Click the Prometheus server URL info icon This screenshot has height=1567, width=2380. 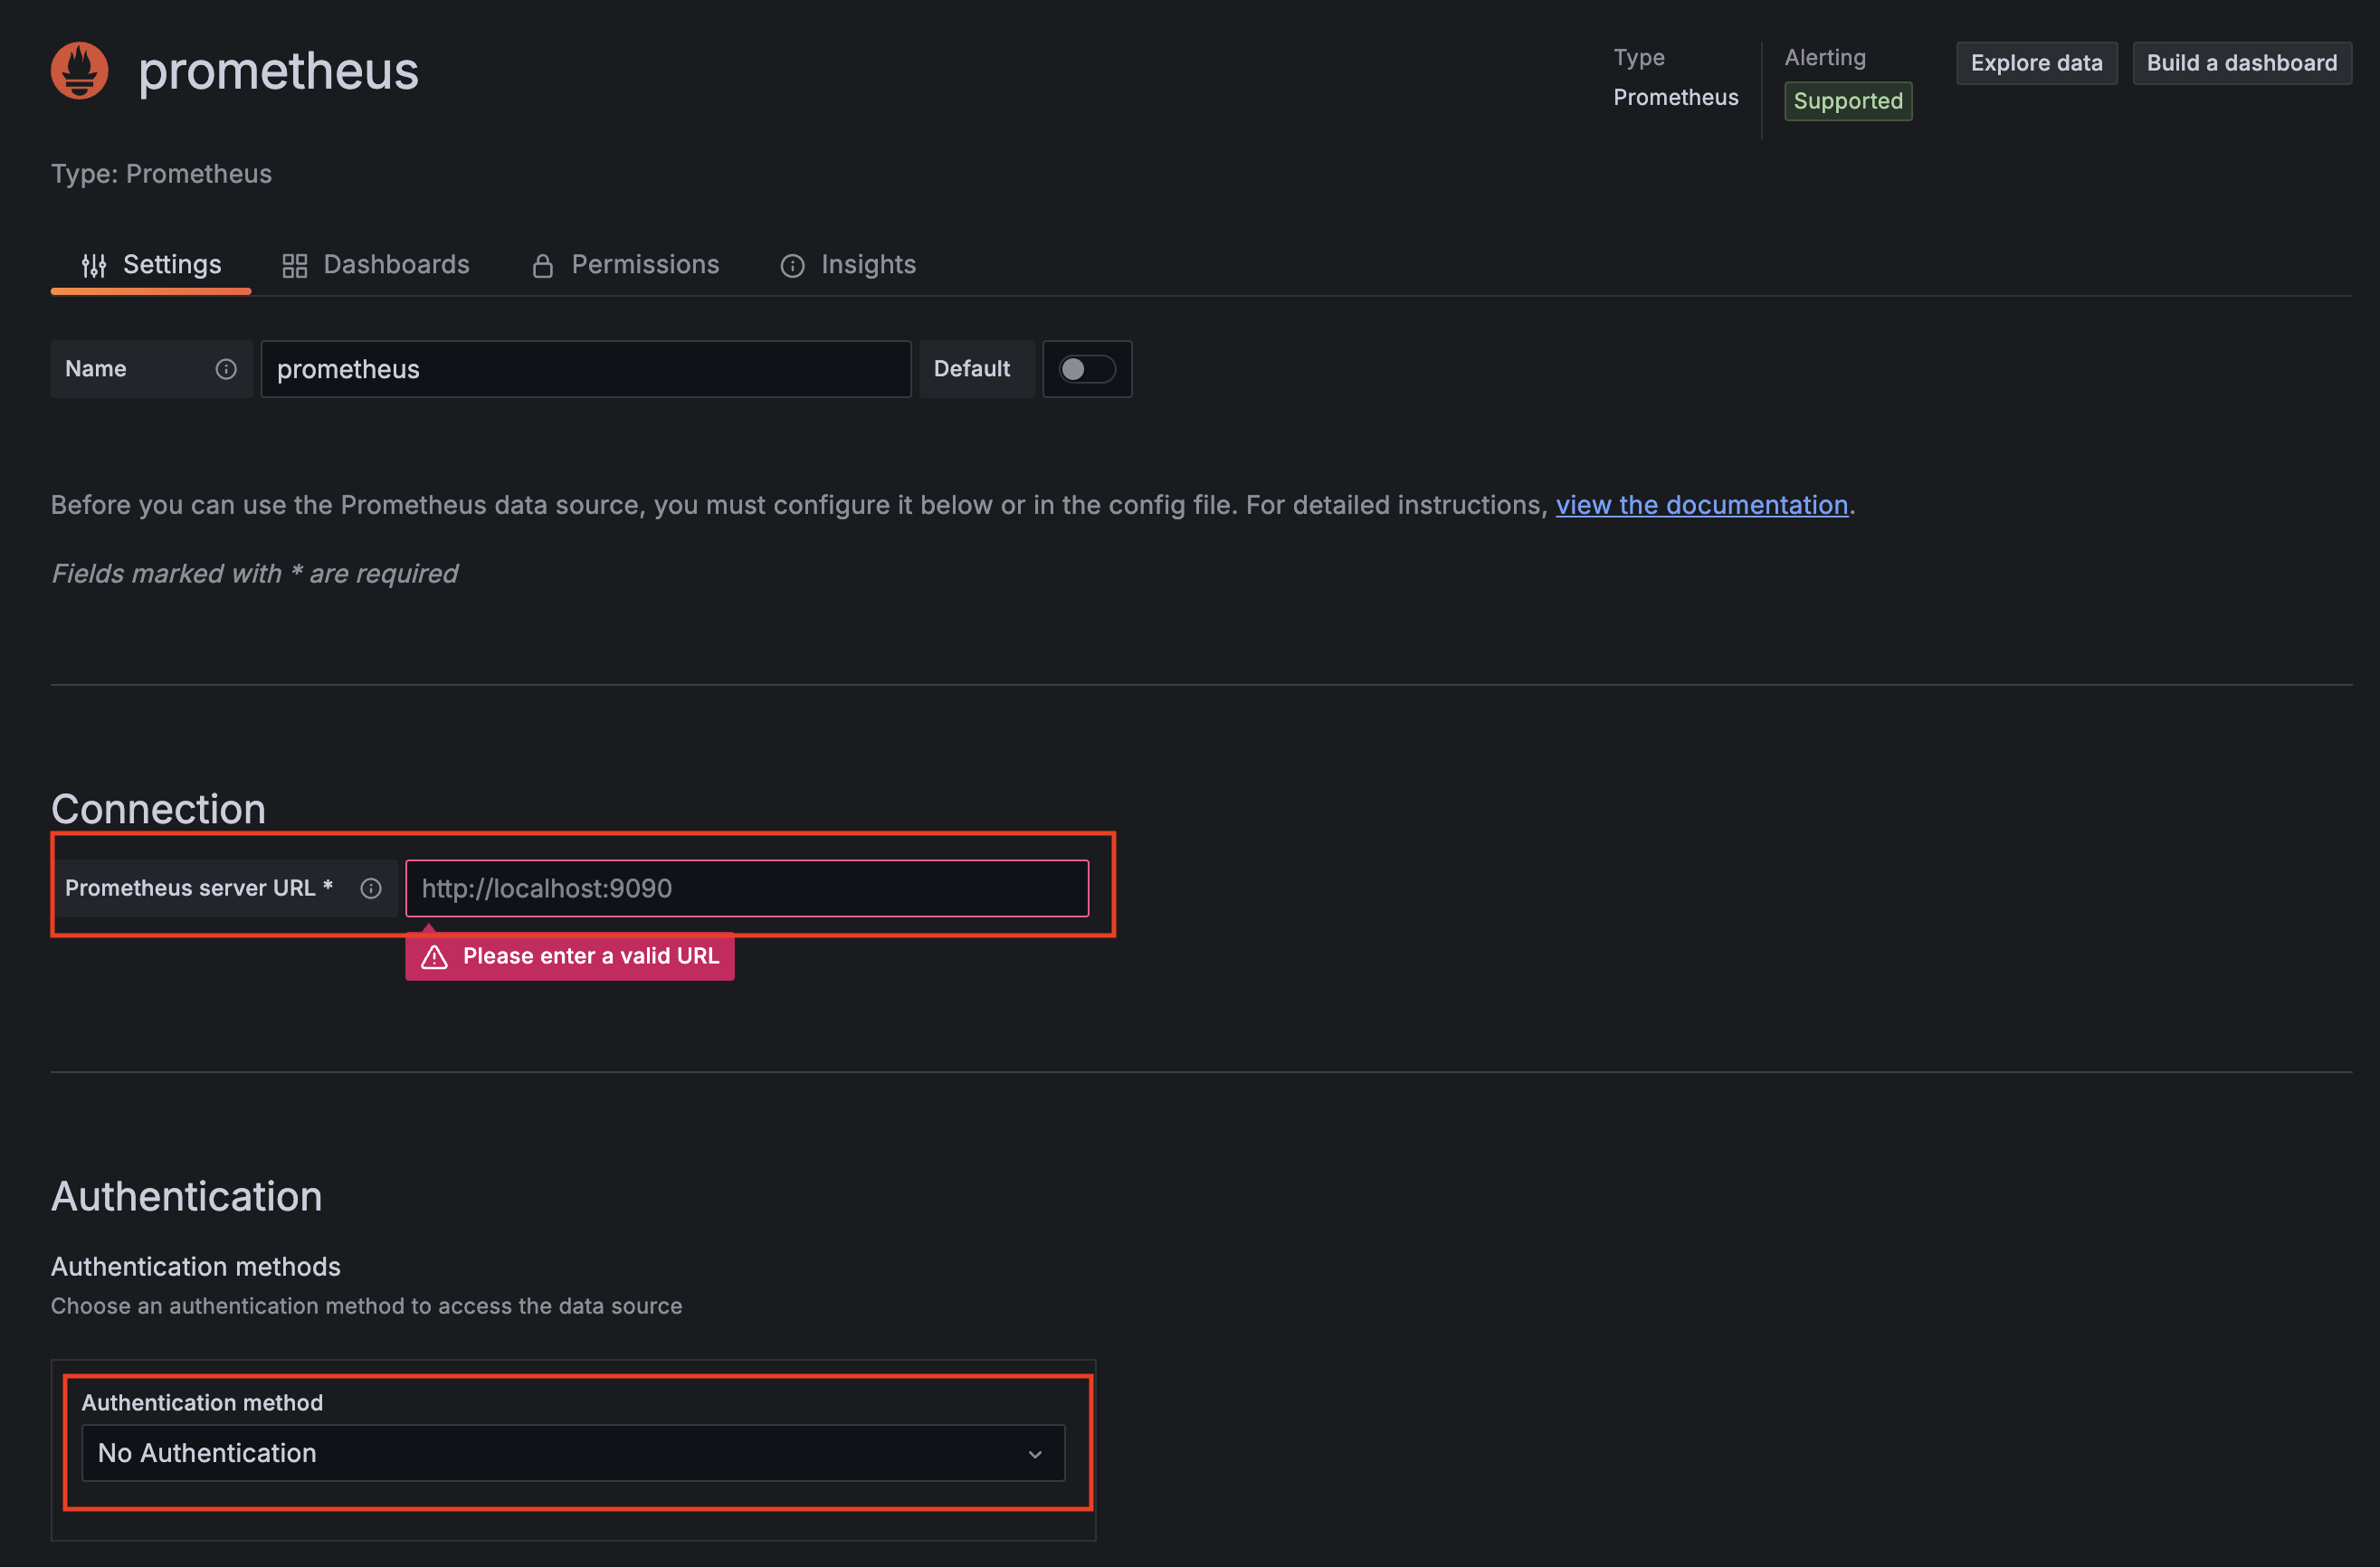coord(370,888)
